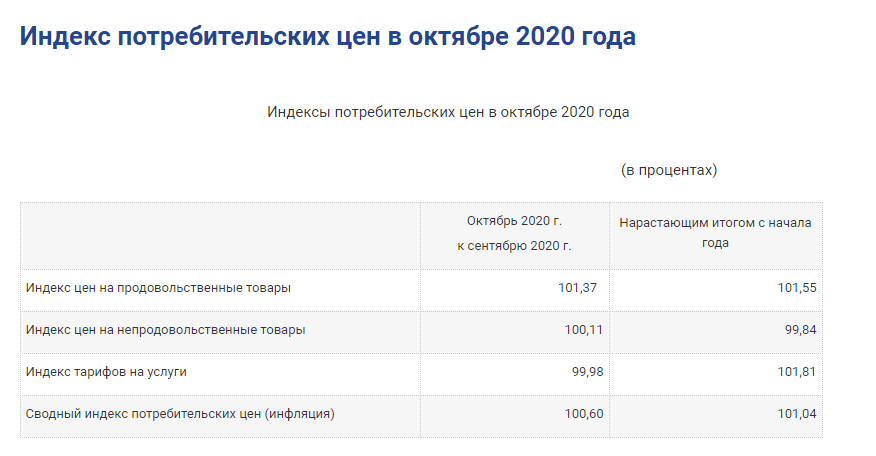Click the value 101,81 in the table
The width and height of the screenshot is (876, 456).
click(797, 372)
